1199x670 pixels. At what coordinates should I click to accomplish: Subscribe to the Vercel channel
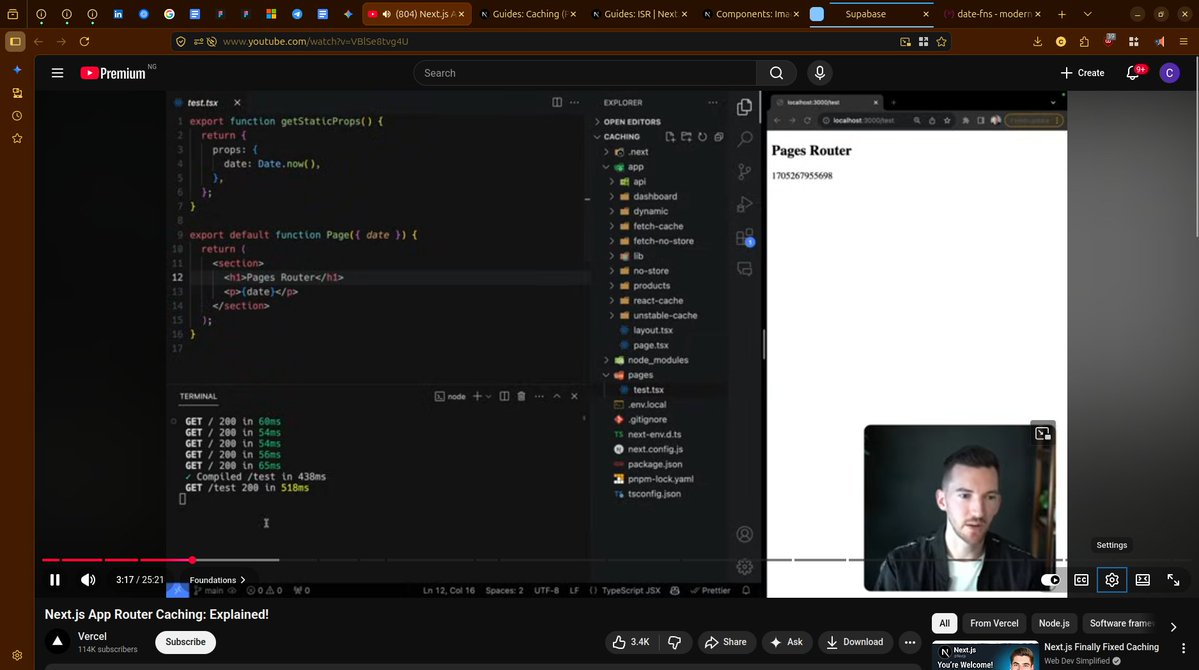tap(185, 642)
